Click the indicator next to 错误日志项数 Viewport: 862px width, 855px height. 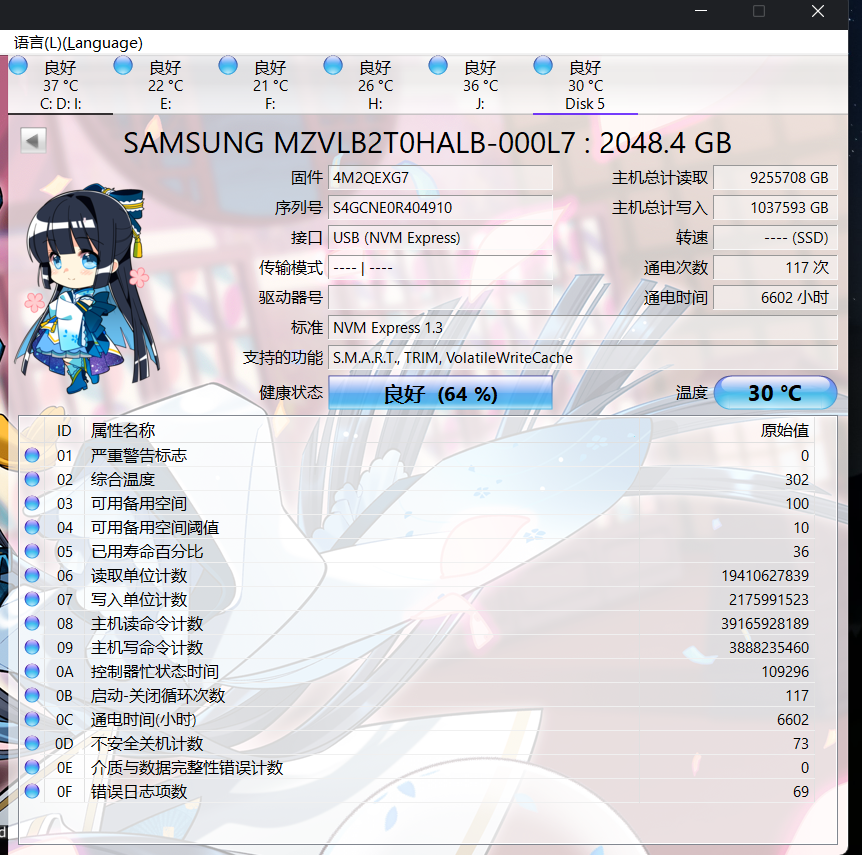point(31,791)
